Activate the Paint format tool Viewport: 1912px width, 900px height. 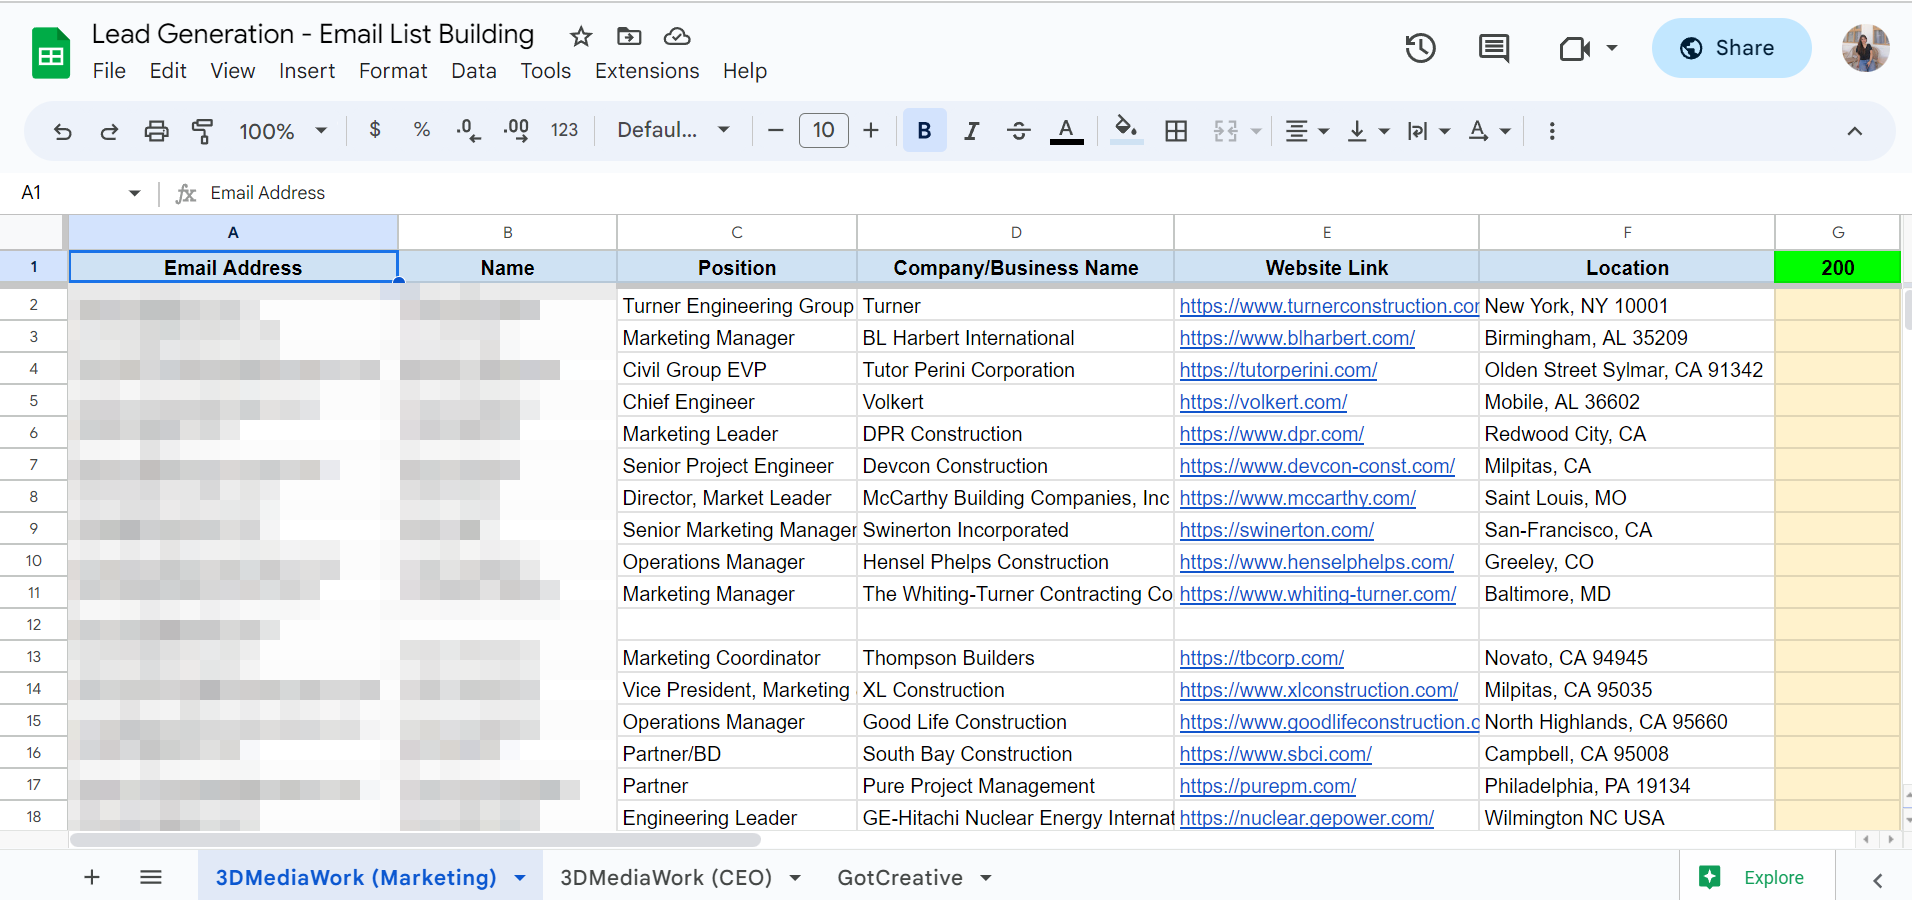pyautogui.click(x=202, y=131)
